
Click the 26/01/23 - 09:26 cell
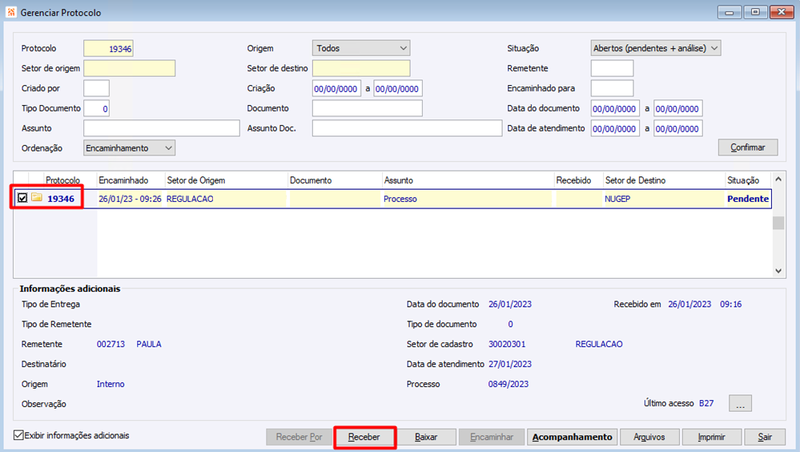[x=130, y=198]
